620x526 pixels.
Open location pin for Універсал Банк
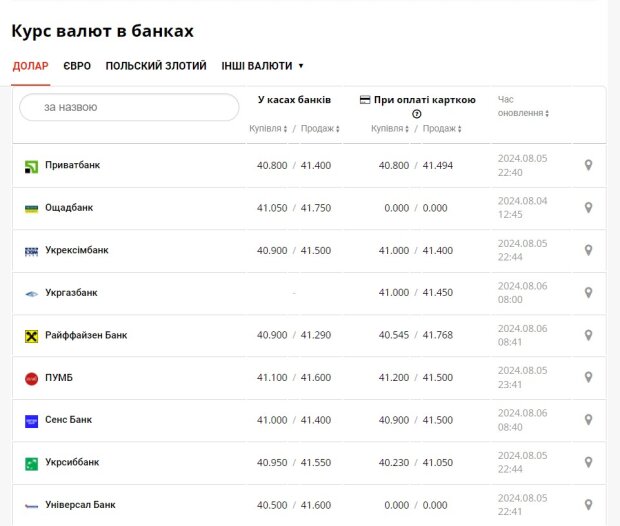pyautogui.click(x=588, y=505)
